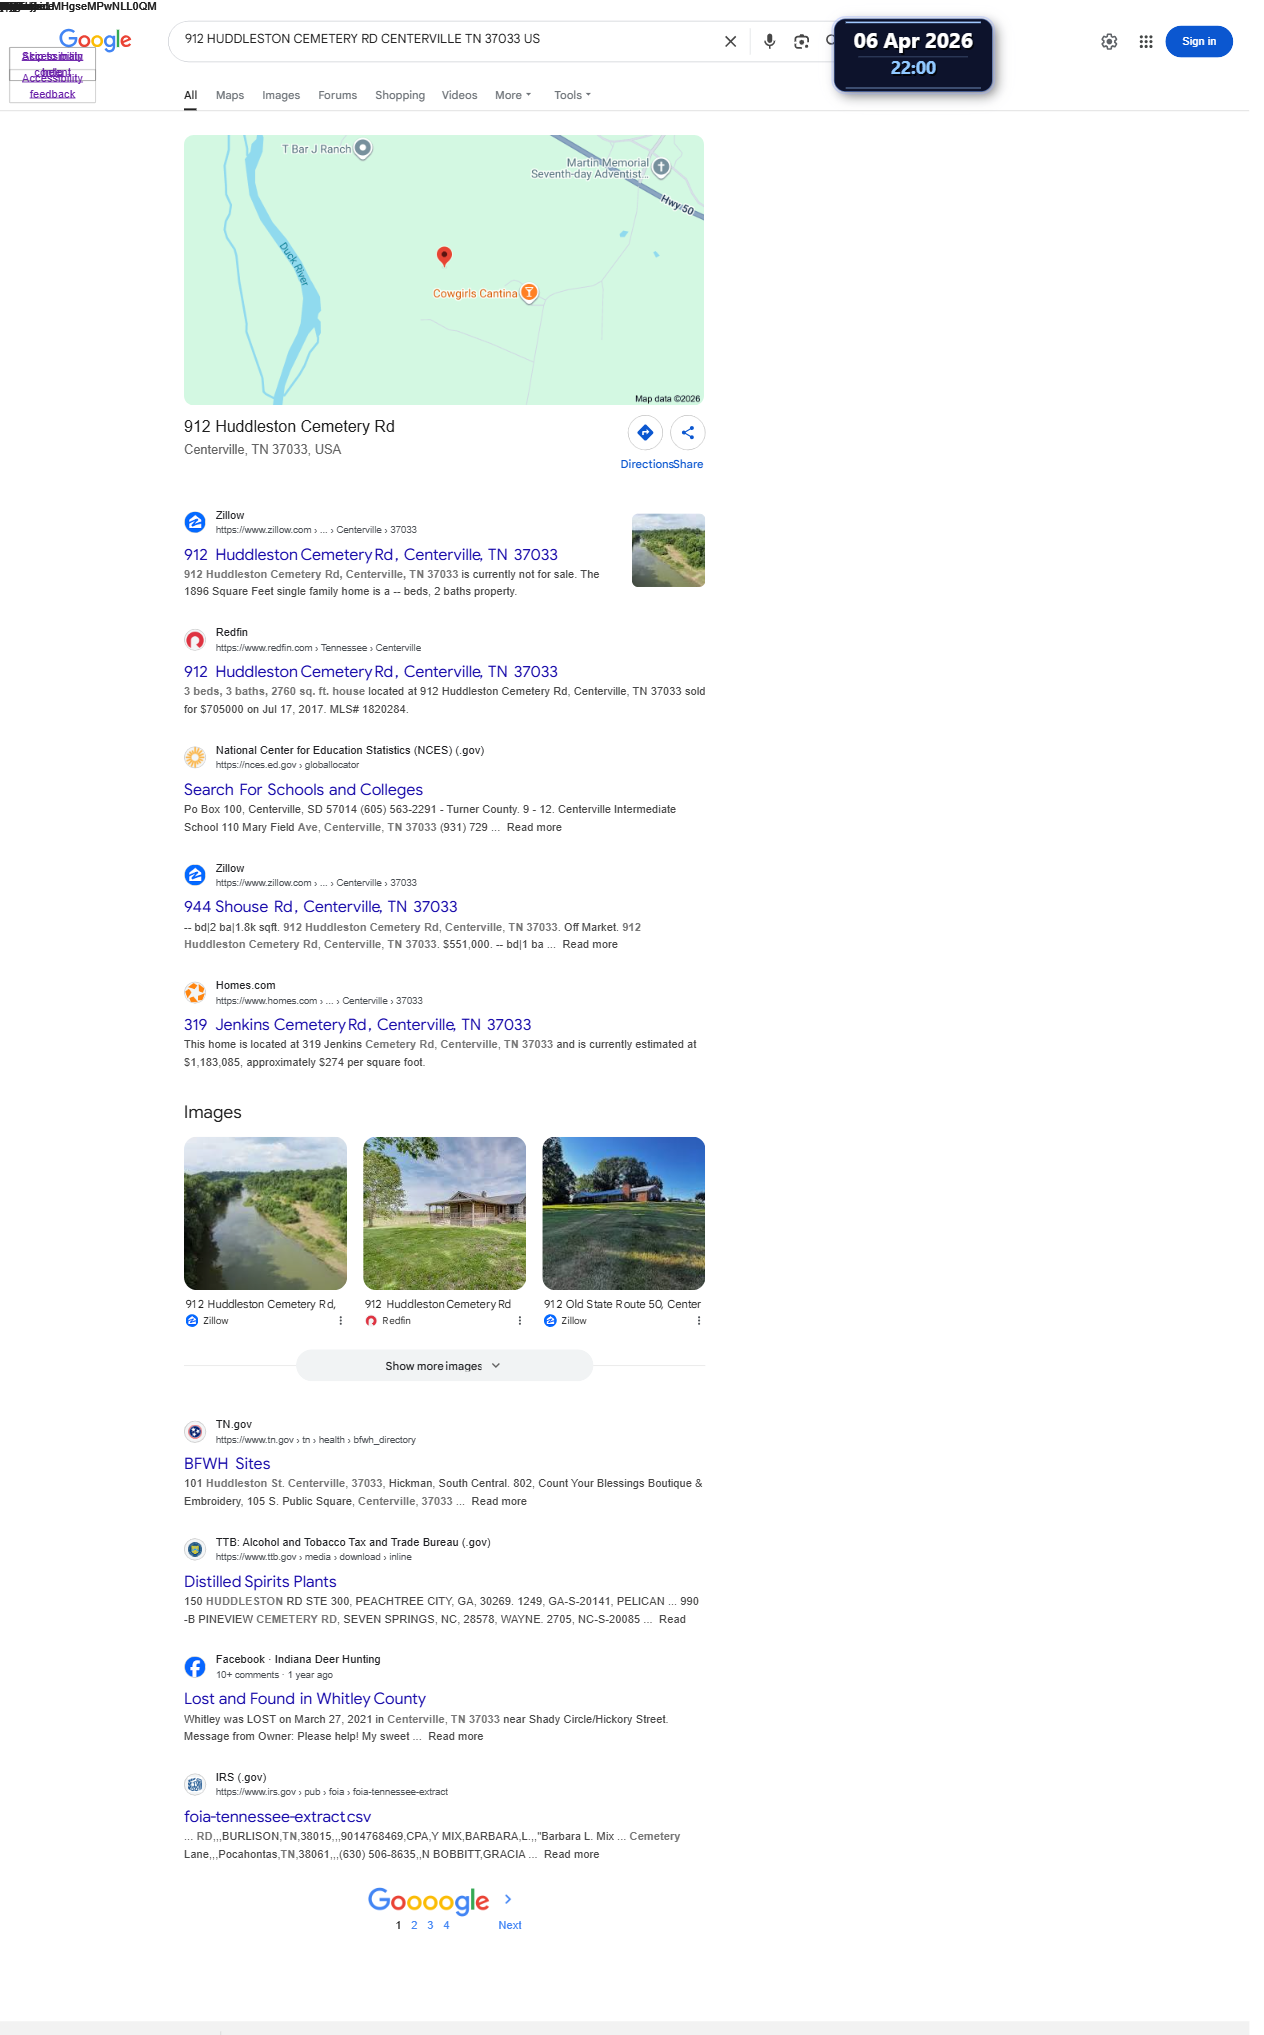The width and height of the screenshot is (1264, 2035).
Task: Click the Cowgirls Cantina map marker
Action: pyautogui.click(x=530, y=293)
